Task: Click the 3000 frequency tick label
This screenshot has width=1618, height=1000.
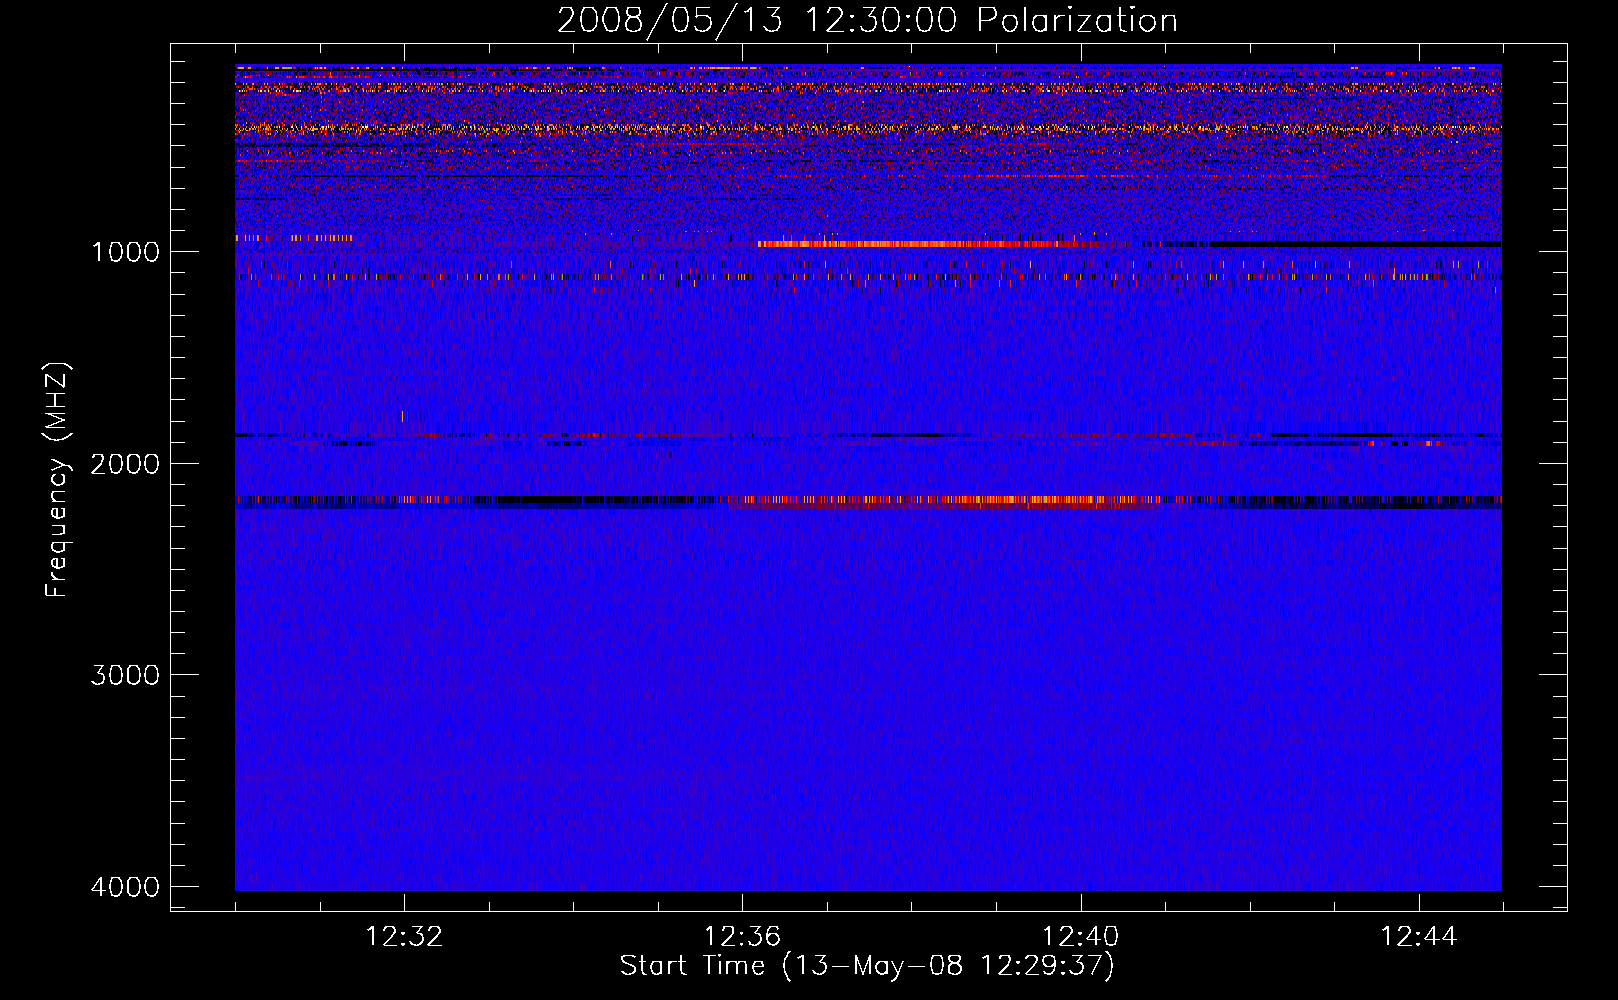Action: pyautogui.click(x=125, y=675)
